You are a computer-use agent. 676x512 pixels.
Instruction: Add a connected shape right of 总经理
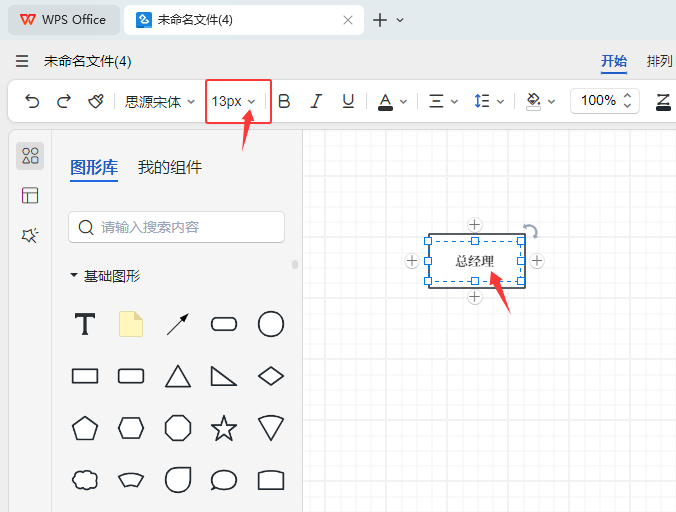click(537, 261)
